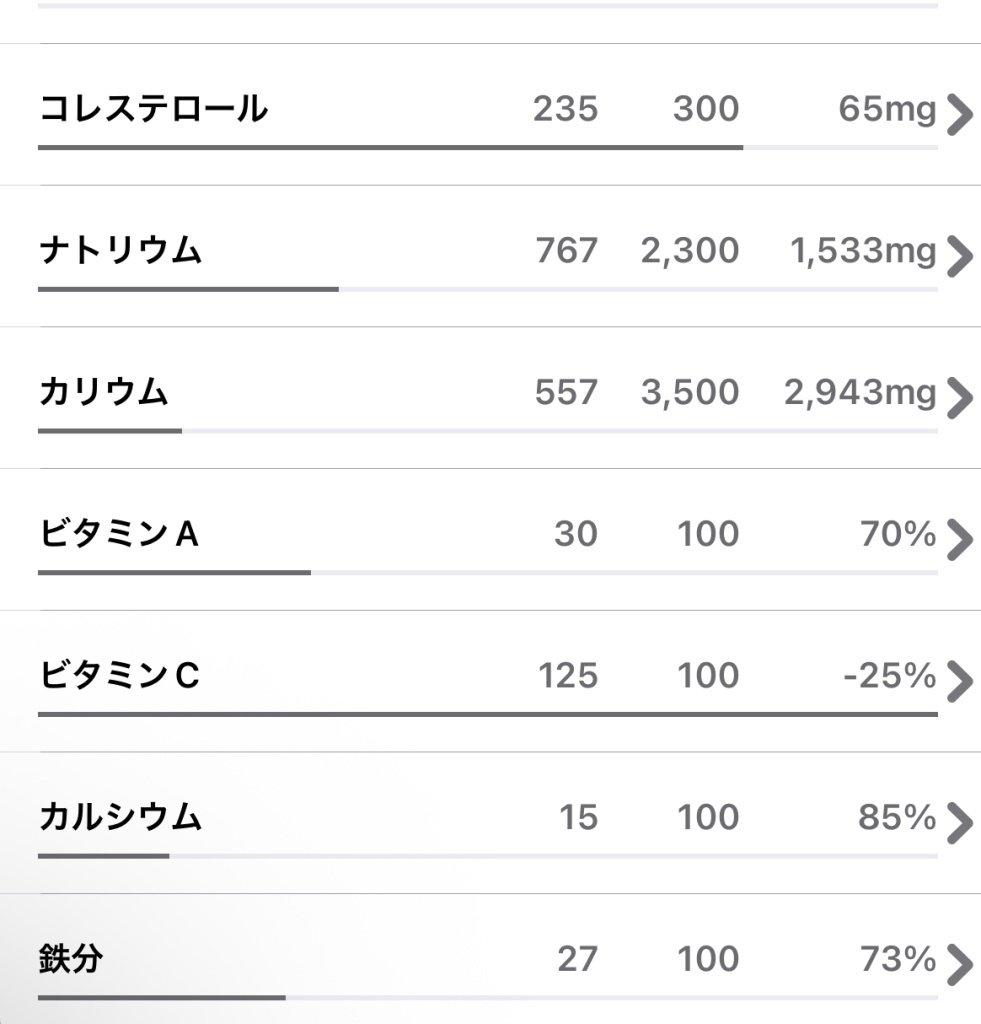Open the コレステロール detail chevron

(x=959, y=115)
